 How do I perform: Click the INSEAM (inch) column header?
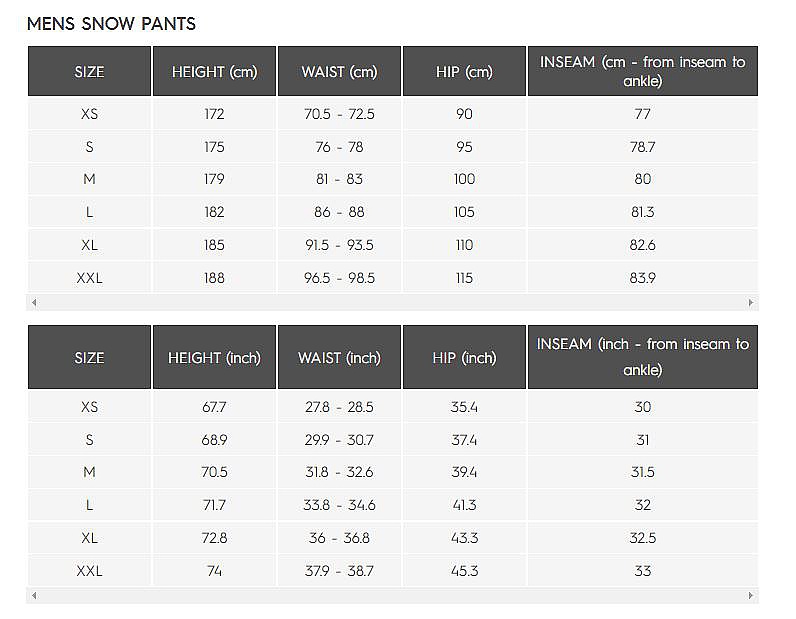pos(642,357)
